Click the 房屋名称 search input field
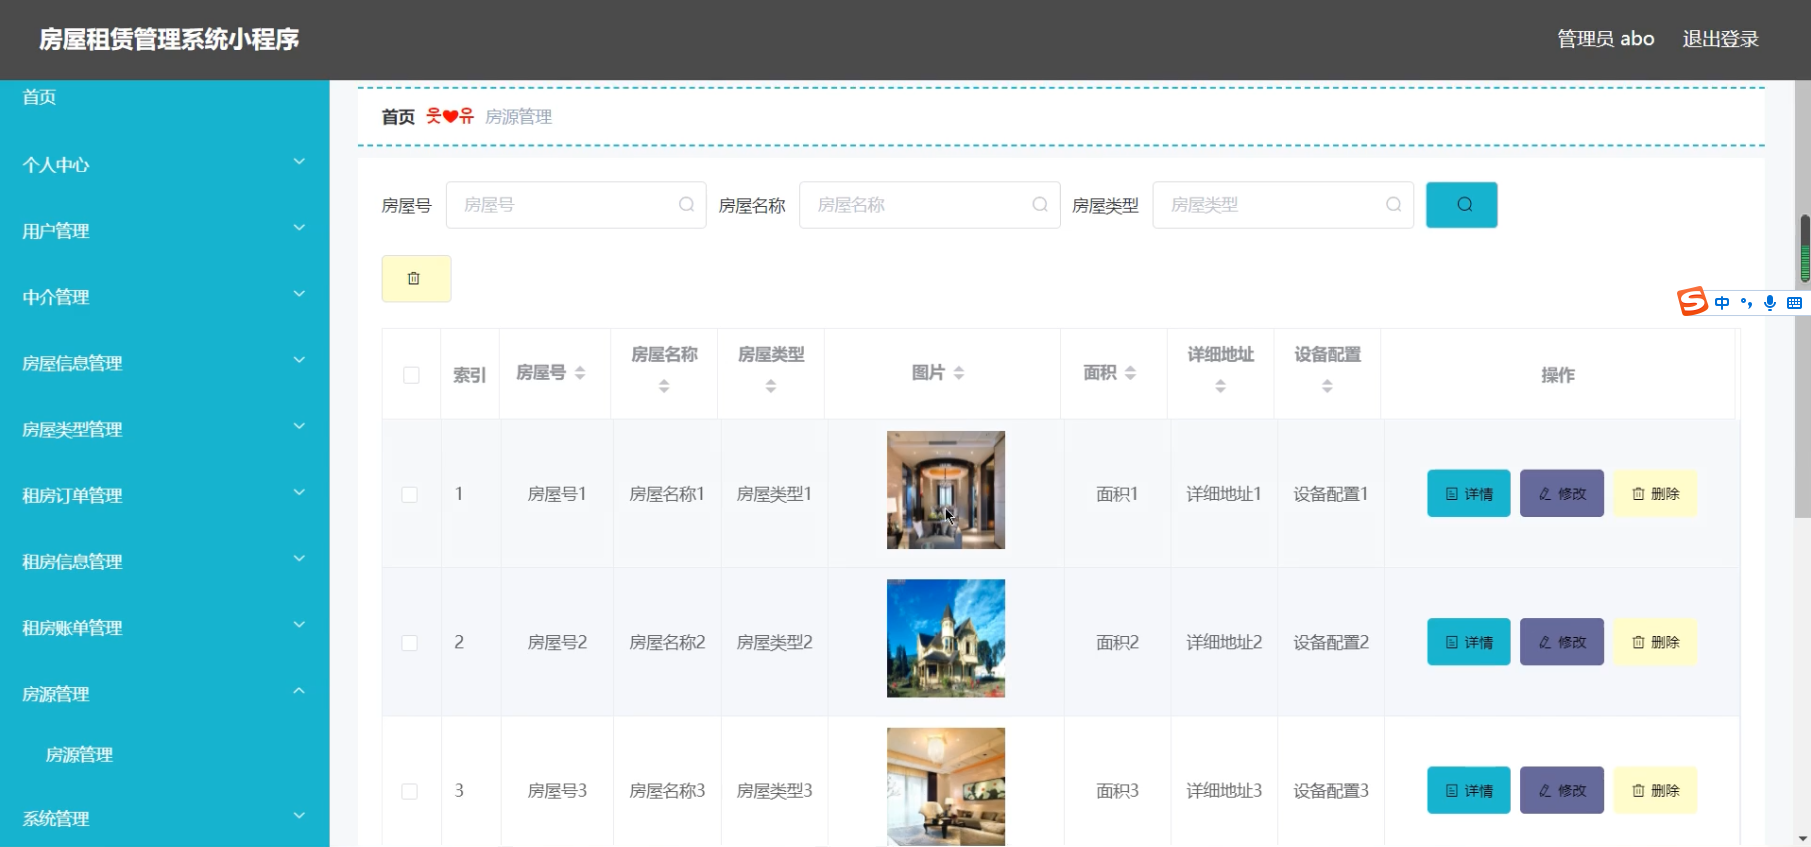The image size is (1811, 847). 920,205
